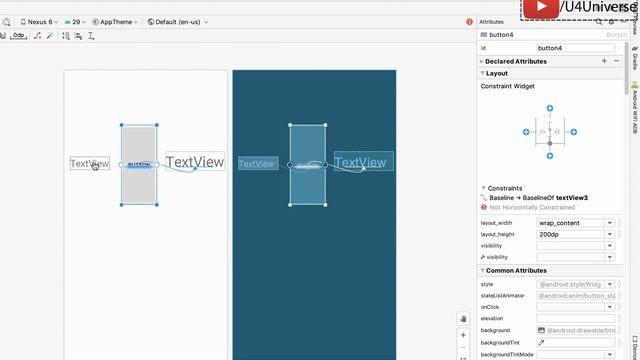Open the Gradle side tool window tab
This screenshot has height=360, width=640.
[x=635, y=58]
